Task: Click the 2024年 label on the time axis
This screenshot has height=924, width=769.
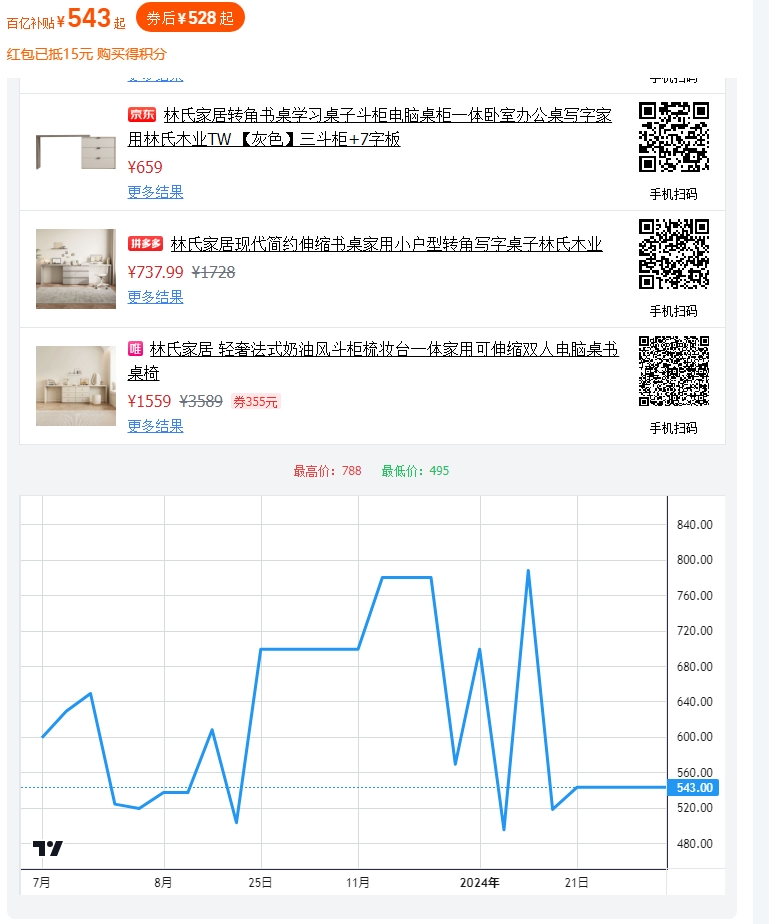Action: (480, 882)
